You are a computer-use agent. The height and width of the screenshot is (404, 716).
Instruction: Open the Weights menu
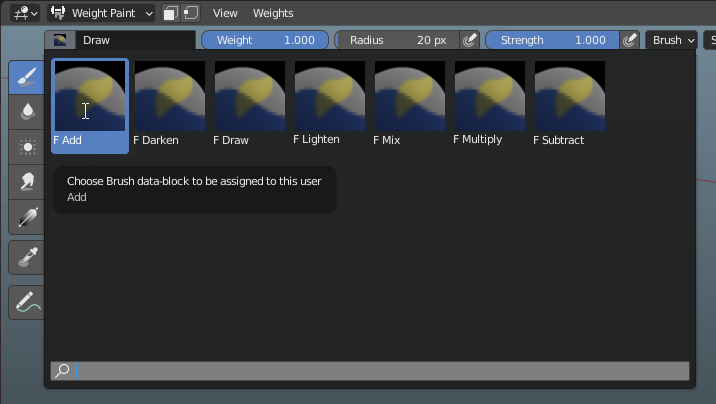point(273,13)
